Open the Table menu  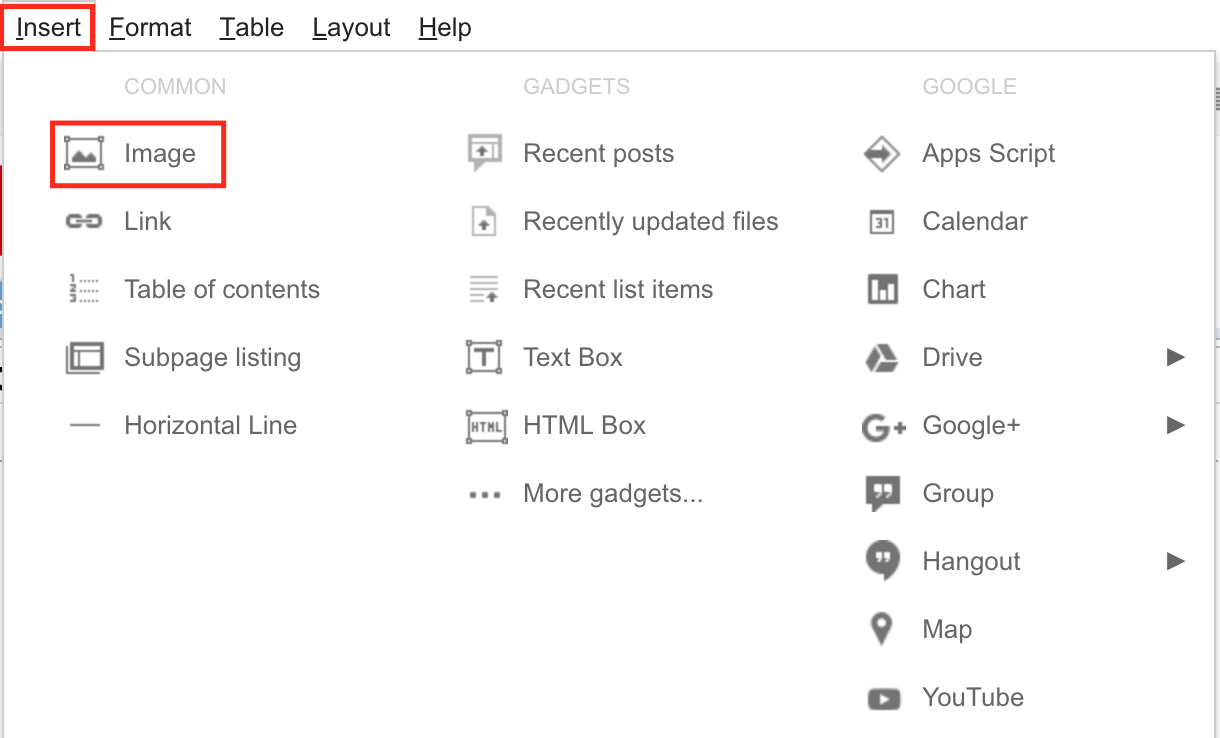pos(252,27)
